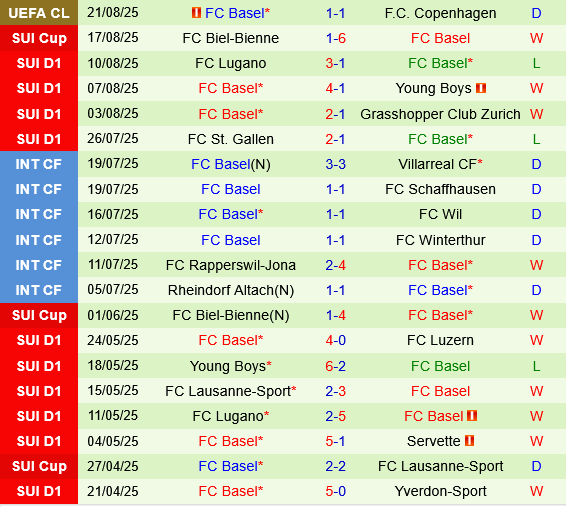
Task: Open Yverdon-Sport team link
Action: tap(440, 491)
